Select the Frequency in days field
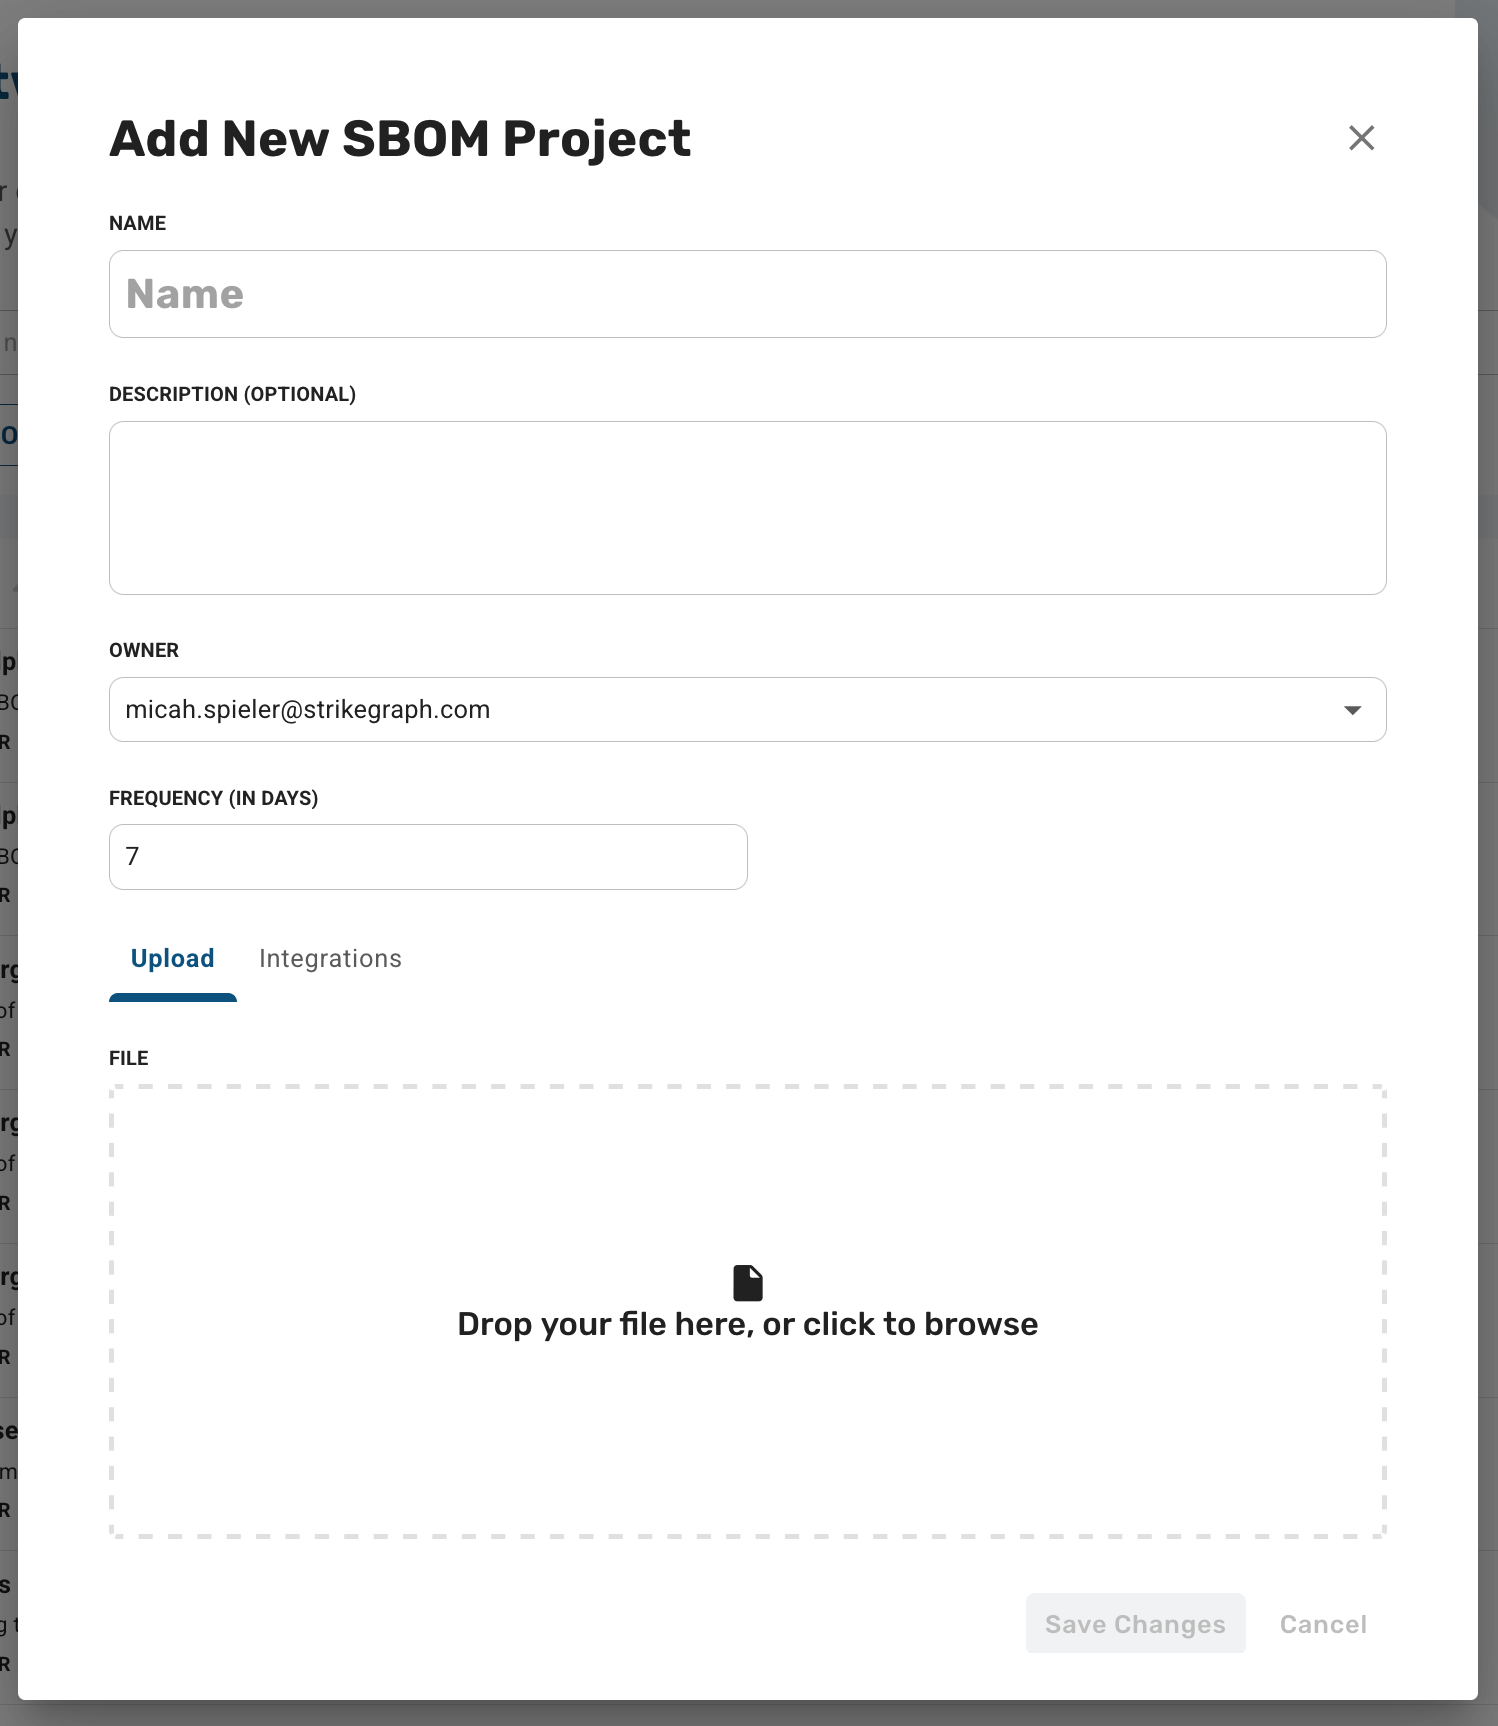 (x=428, y=857)
